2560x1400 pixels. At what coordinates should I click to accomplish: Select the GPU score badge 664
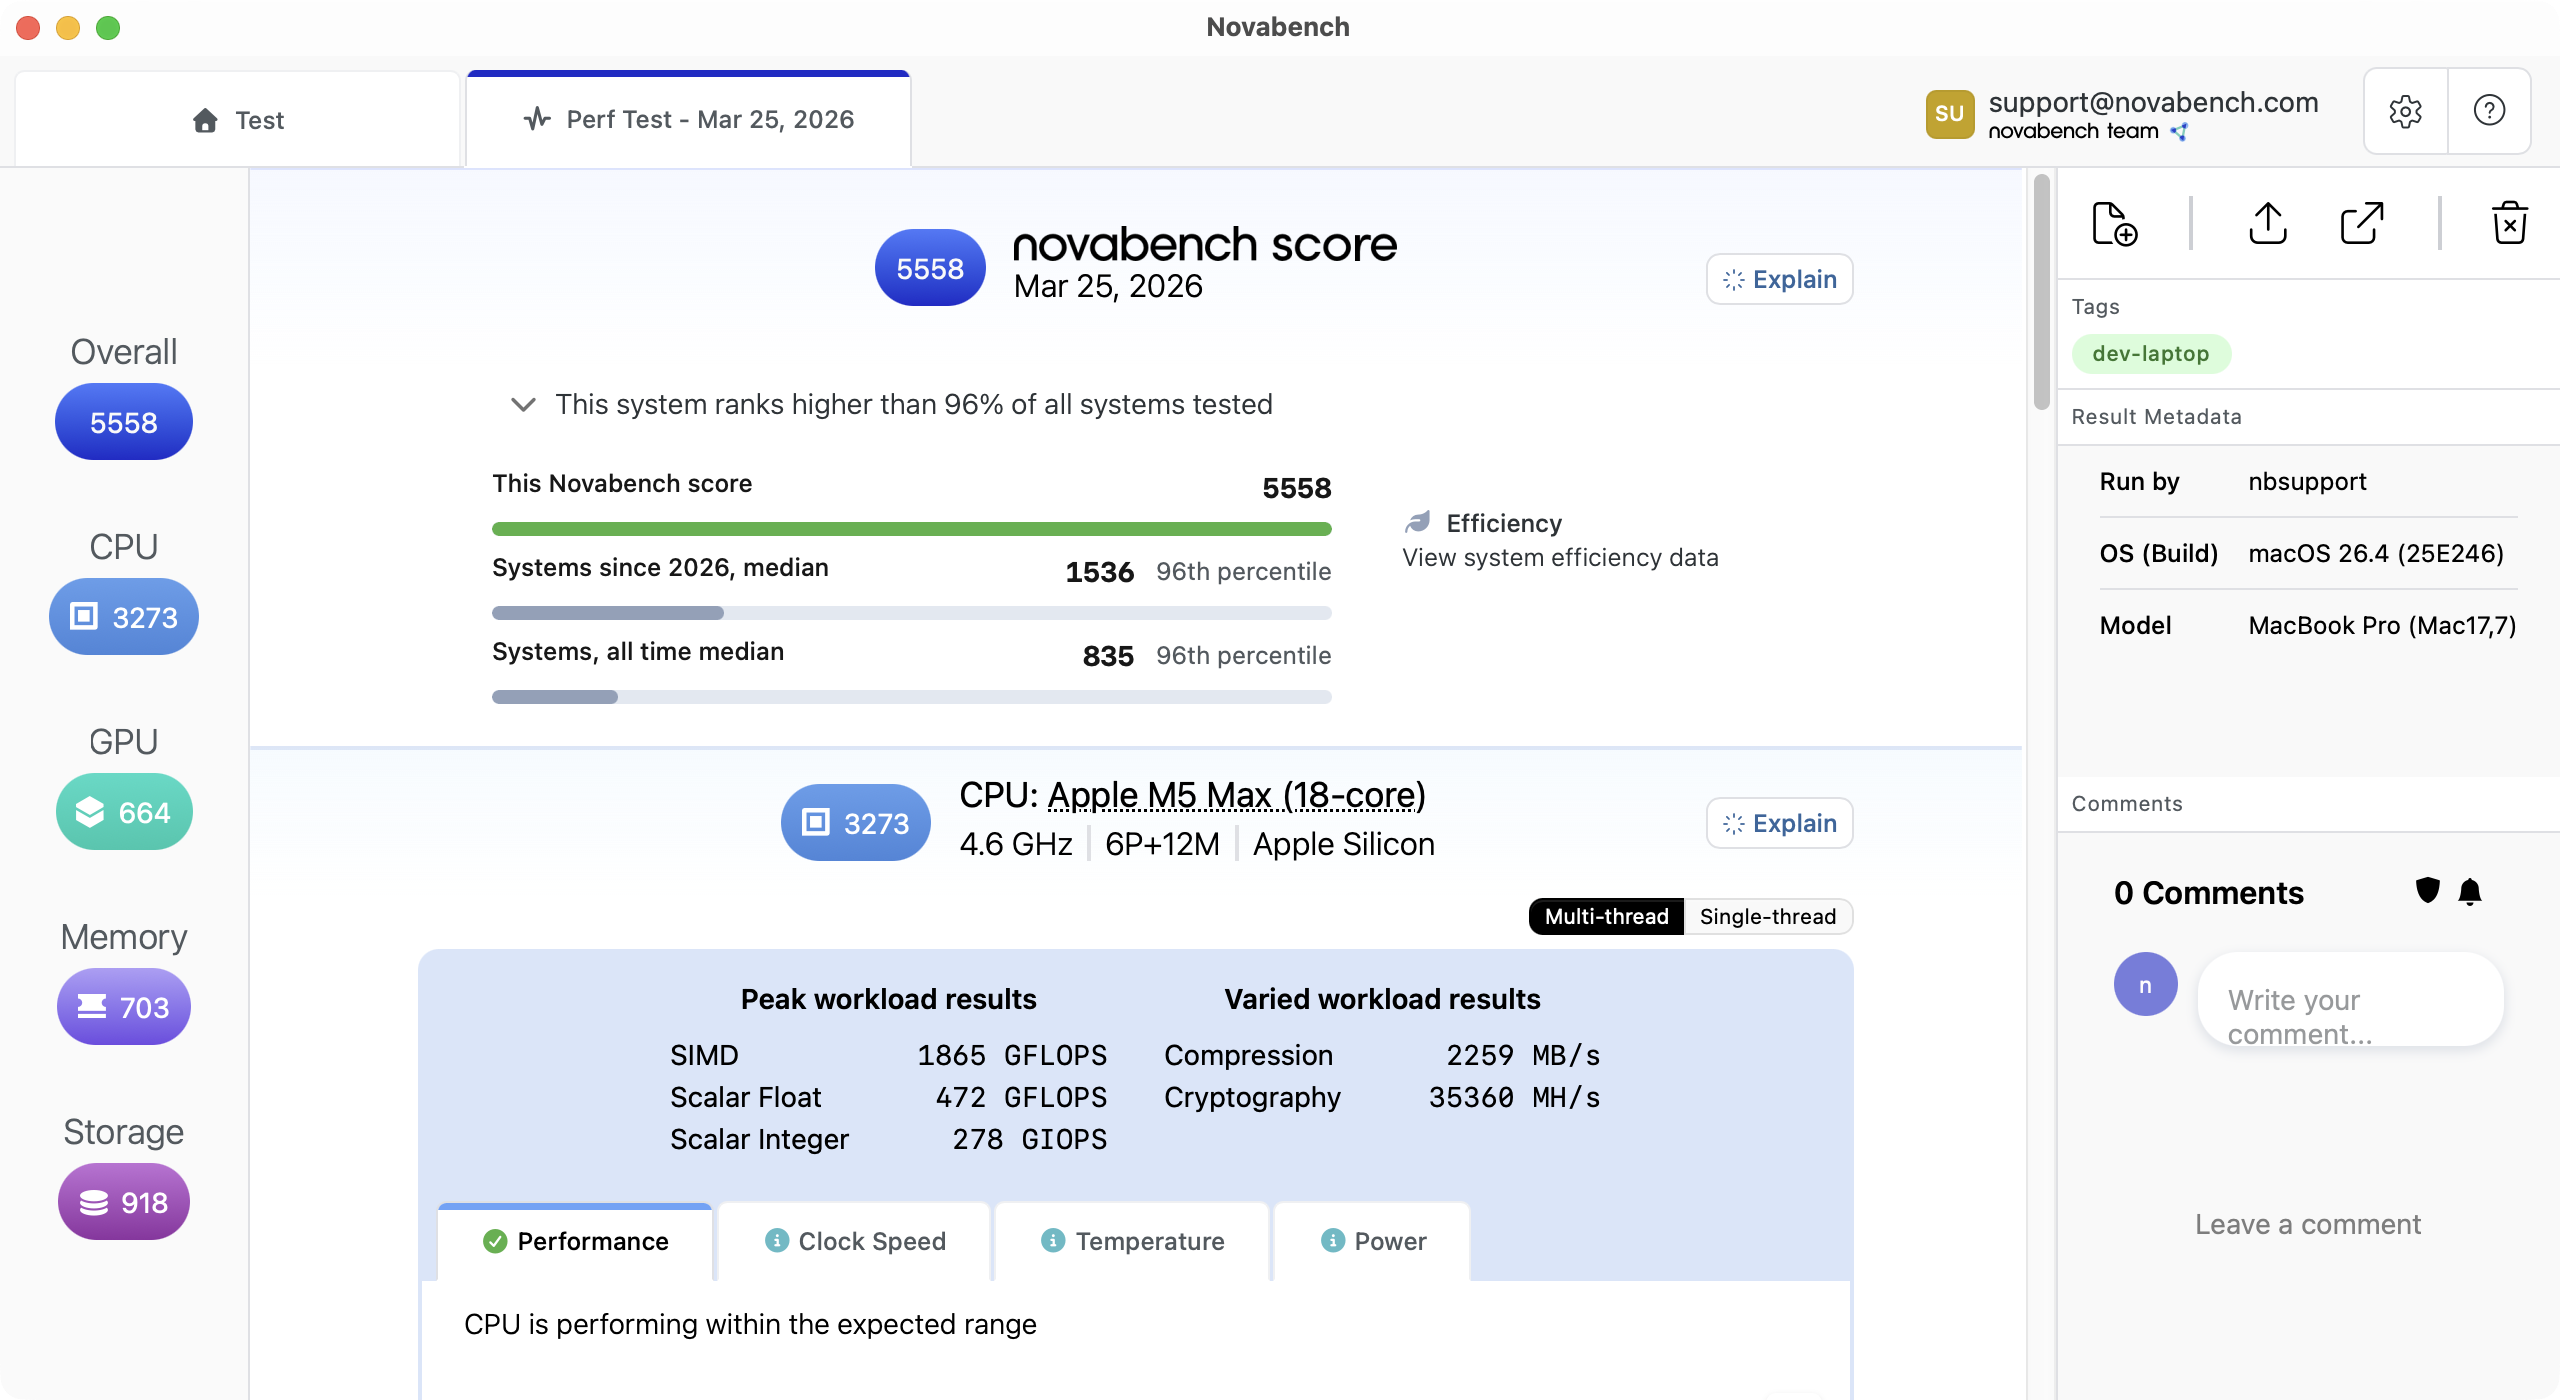(x=123, y=811)
